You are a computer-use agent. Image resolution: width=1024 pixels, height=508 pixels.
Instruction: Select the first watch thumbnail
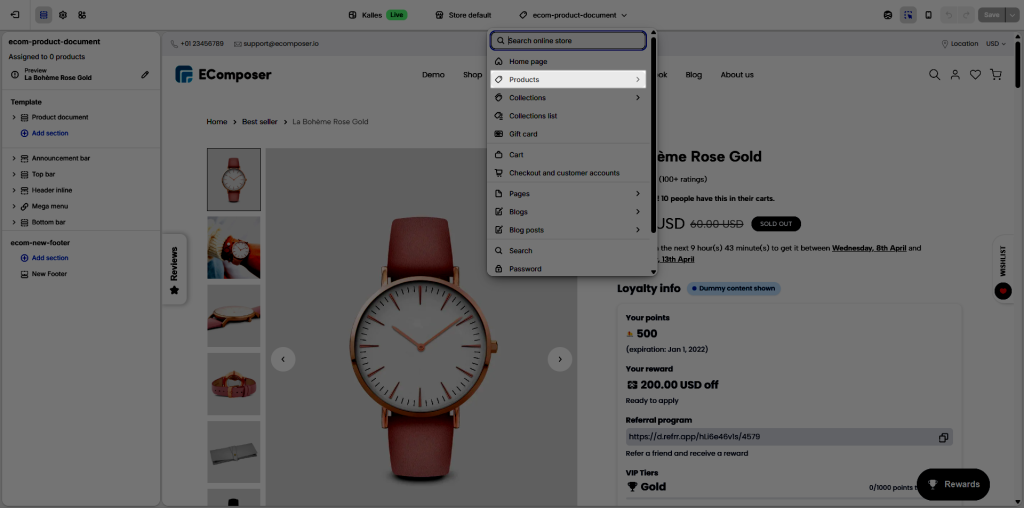click(x=234, y=179)
